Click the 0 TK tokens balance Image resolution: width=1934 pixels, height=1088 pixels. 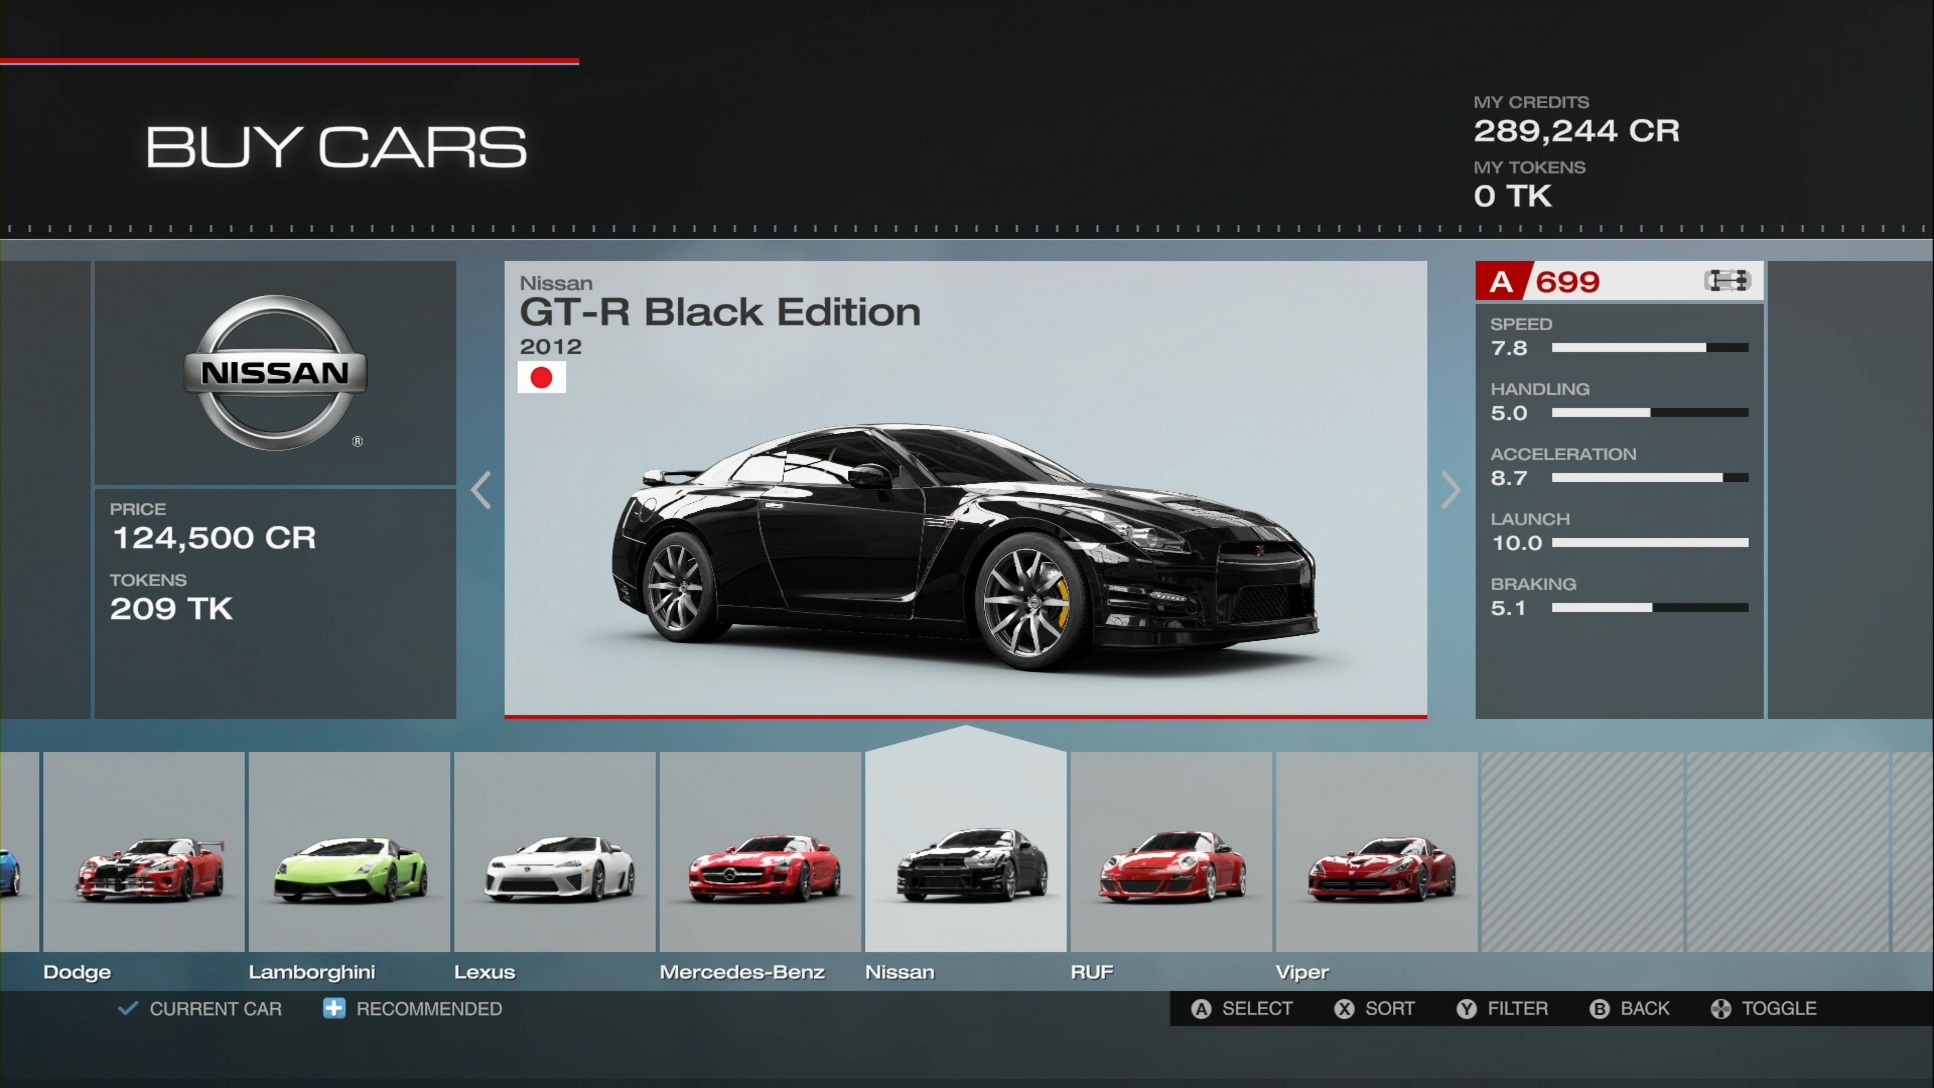[1513, 196]
